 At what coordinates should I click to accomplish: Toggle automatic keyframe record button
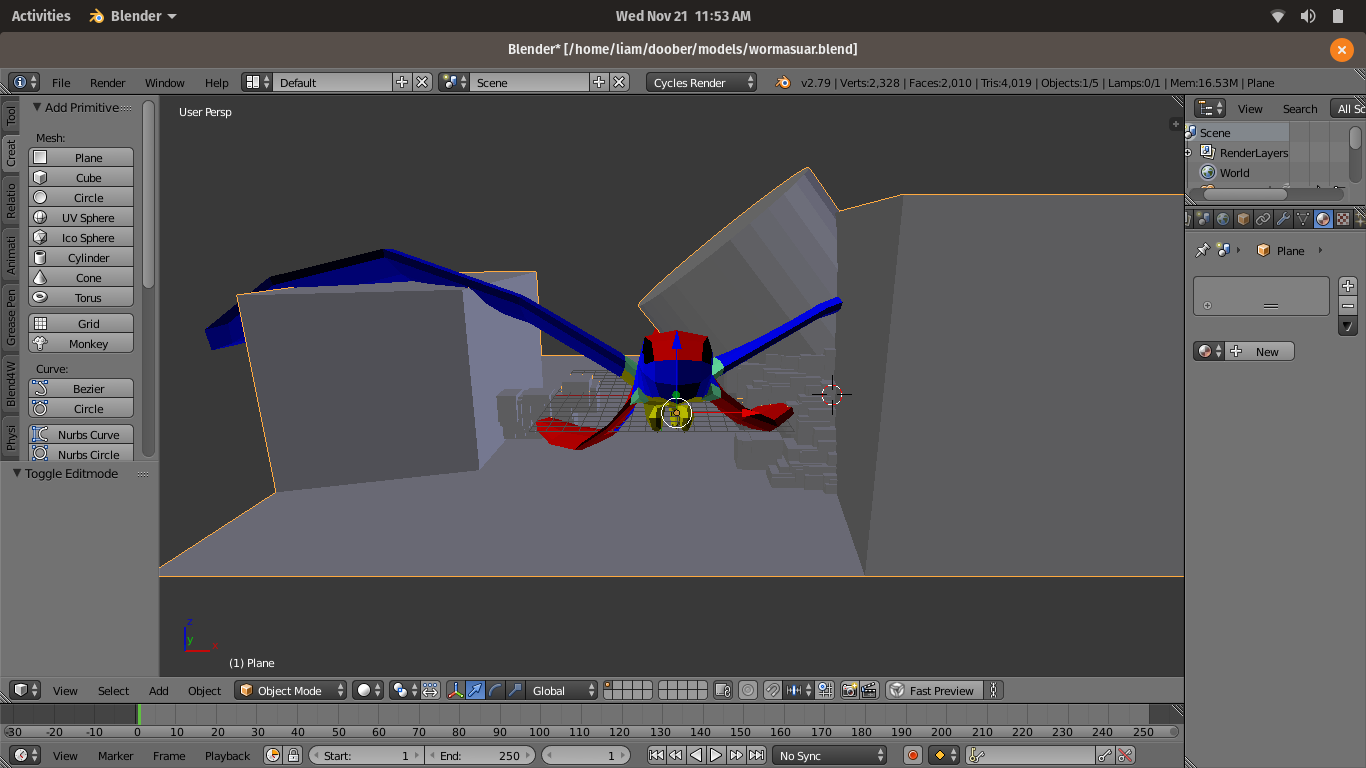pyautogui.click(x=912, y=756)
